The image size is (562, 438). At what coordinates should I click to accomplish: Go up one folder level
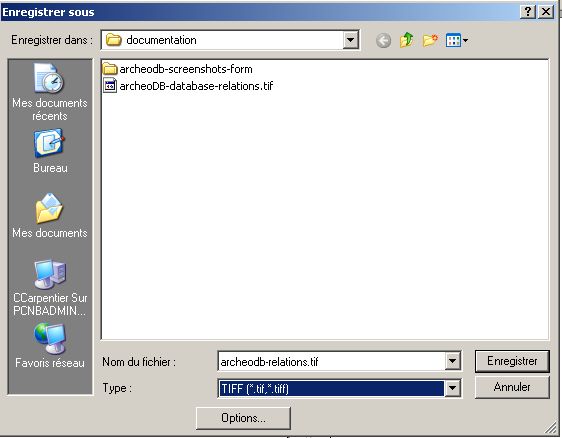tap(406, 40)
